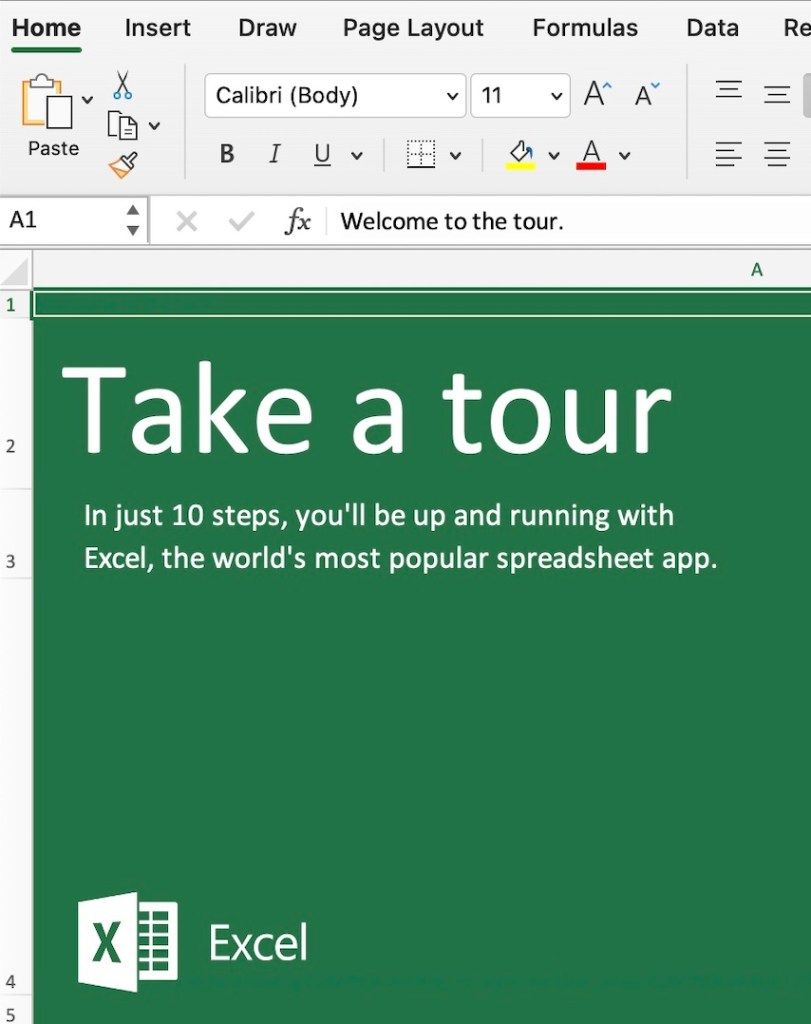Image resolution: width=811 pixels, height=1024 pixels.
Task: Click the Paste clipboard icon
Action: 47,102
